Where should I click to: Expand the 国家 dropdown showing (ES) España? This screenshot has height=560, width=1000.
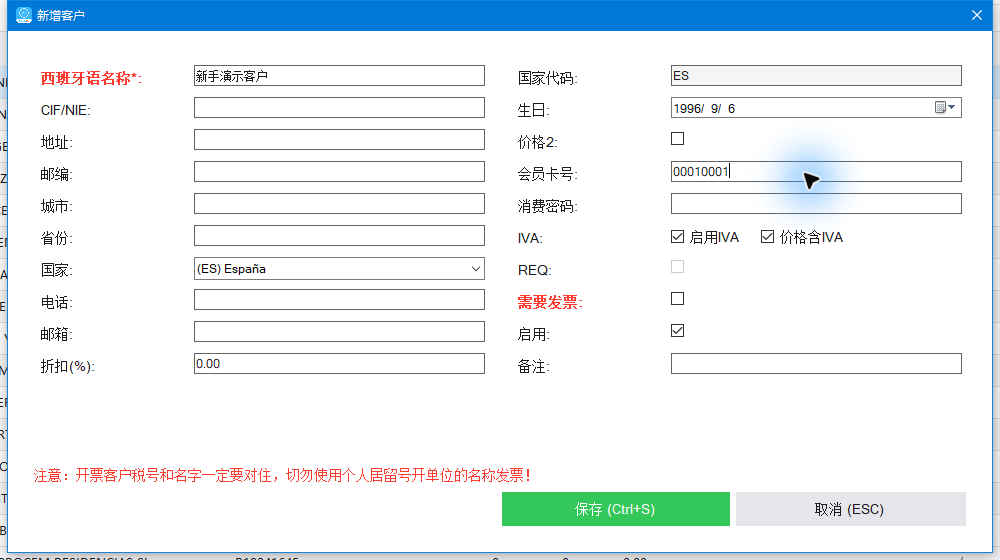pos(475,269)
